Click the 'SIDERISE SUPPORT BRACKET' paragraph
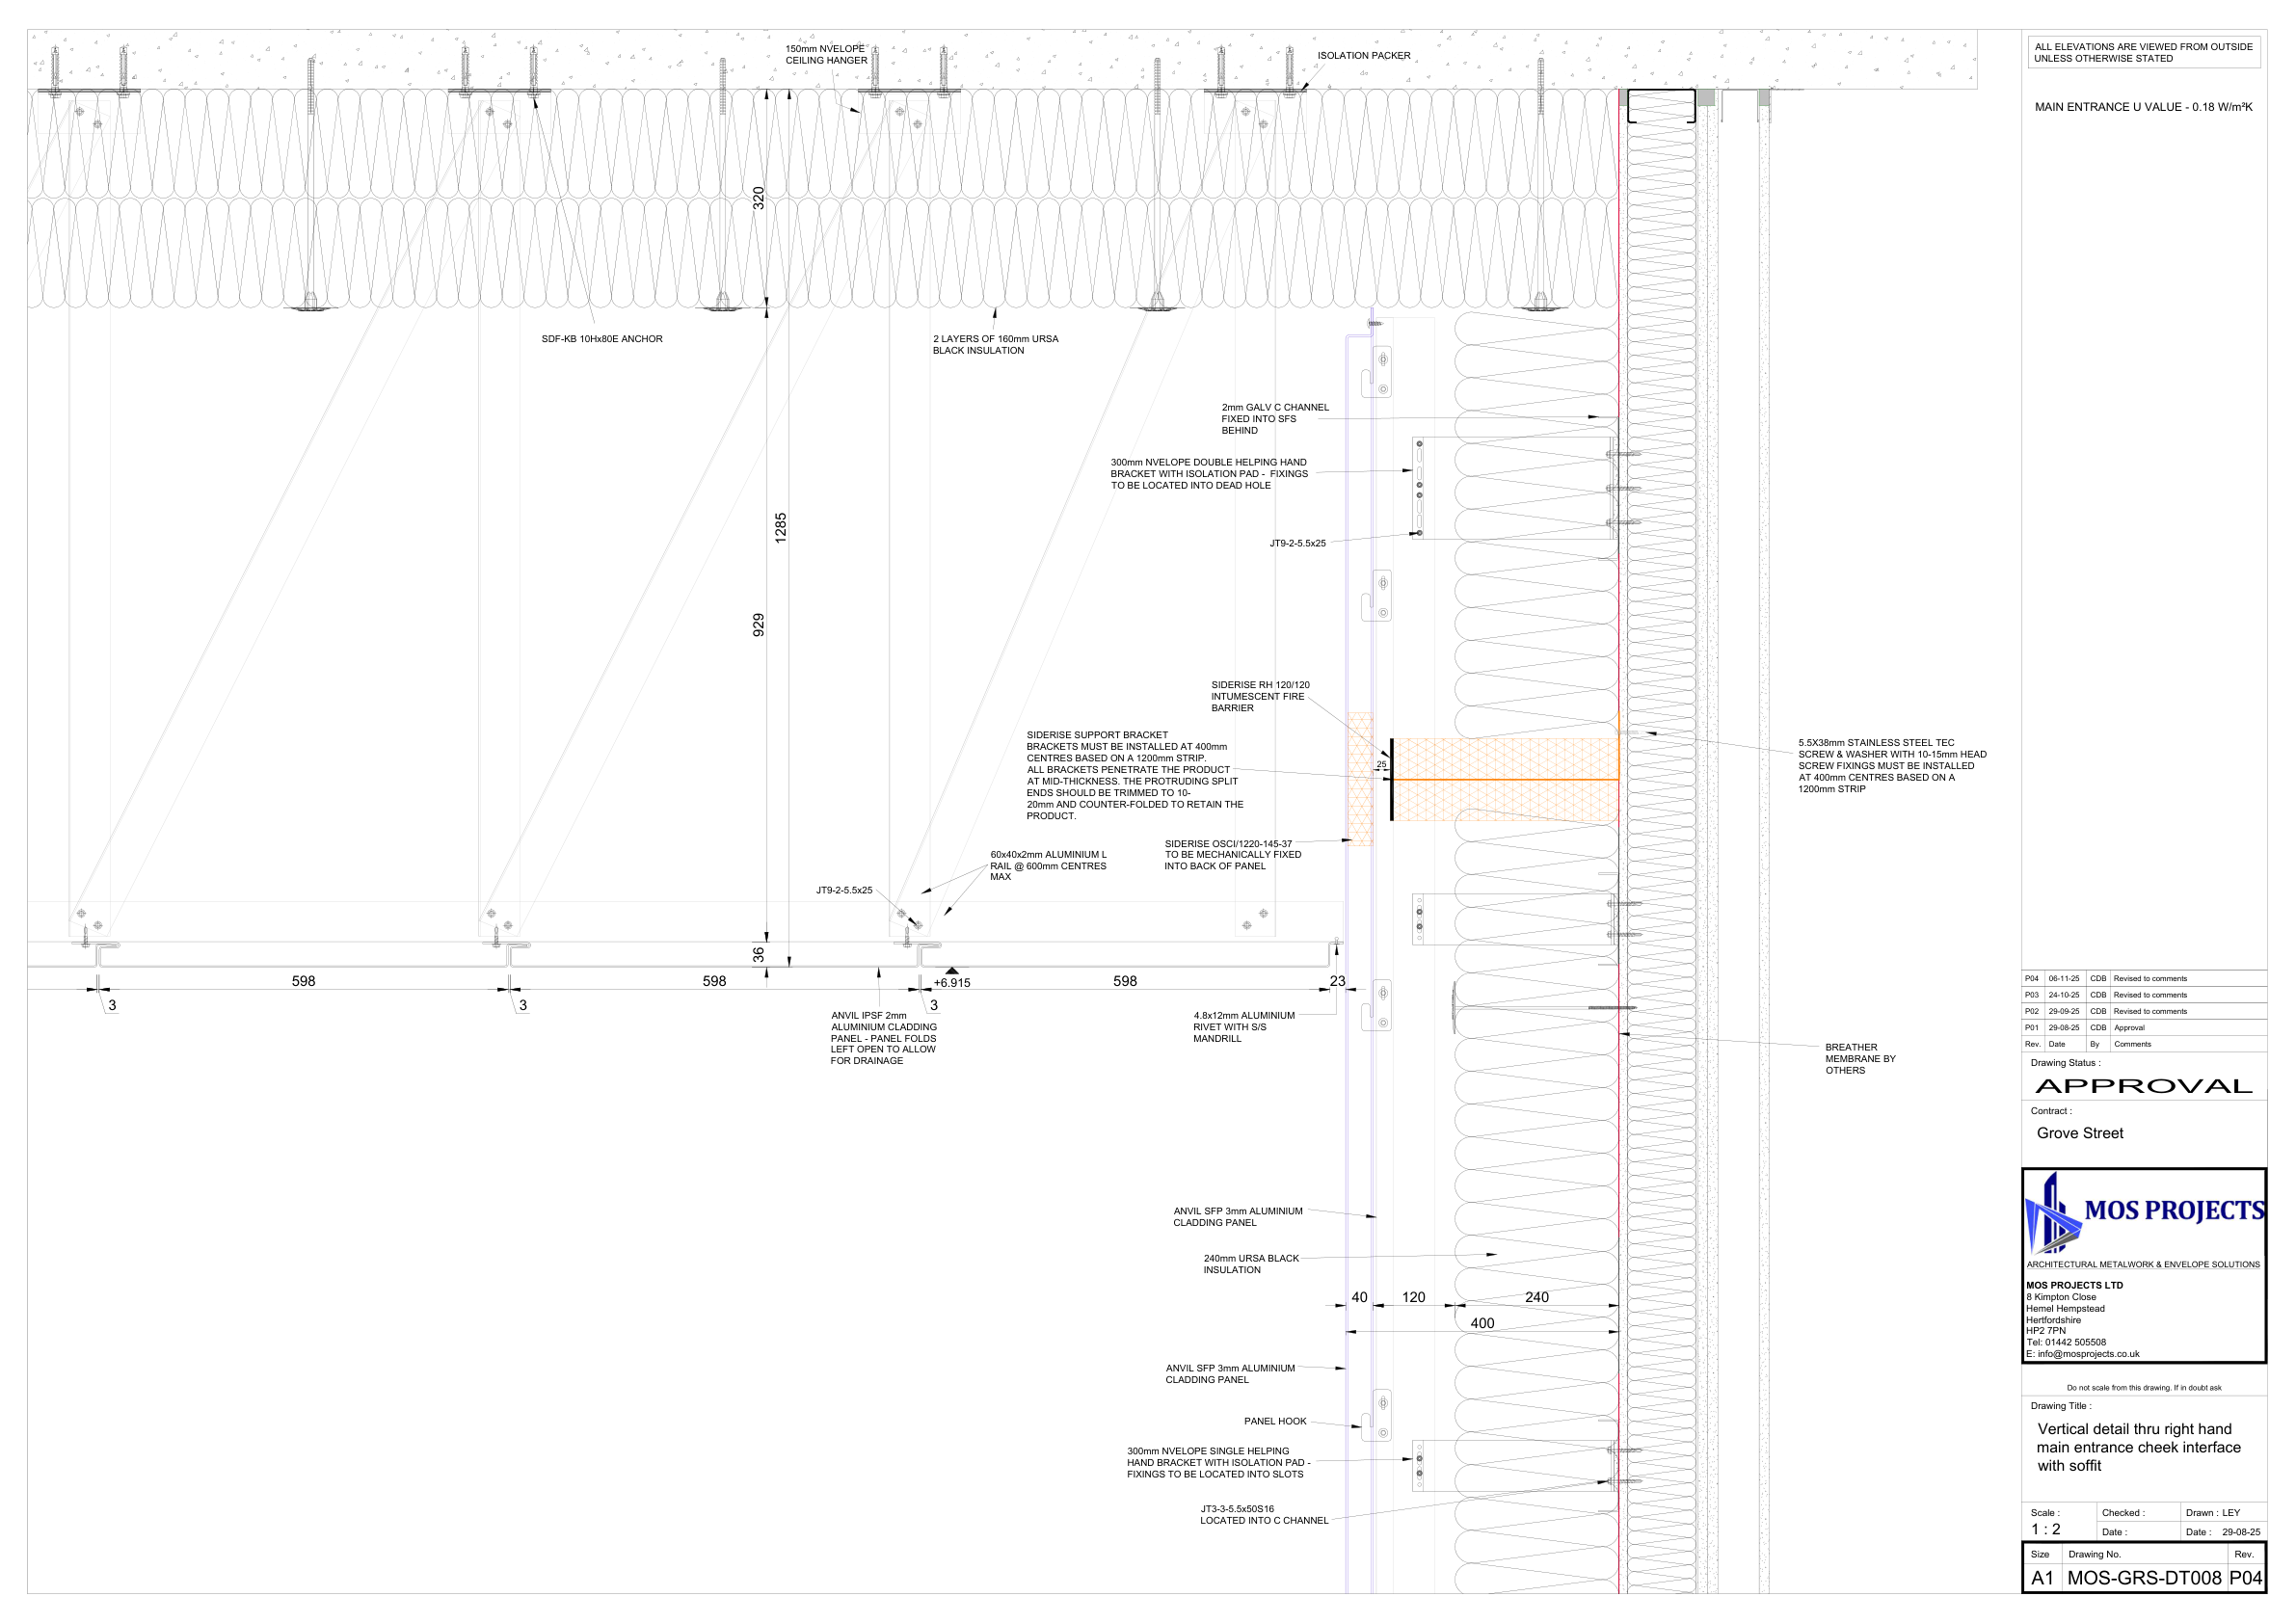This screenshot has height=1623, width=2296. point(1135,776)
